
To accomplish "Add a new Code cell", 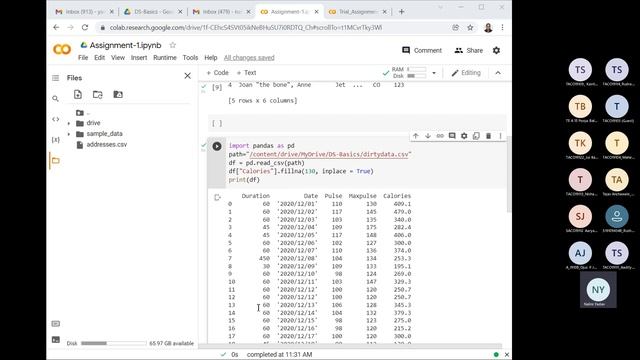I will point(217,73).
